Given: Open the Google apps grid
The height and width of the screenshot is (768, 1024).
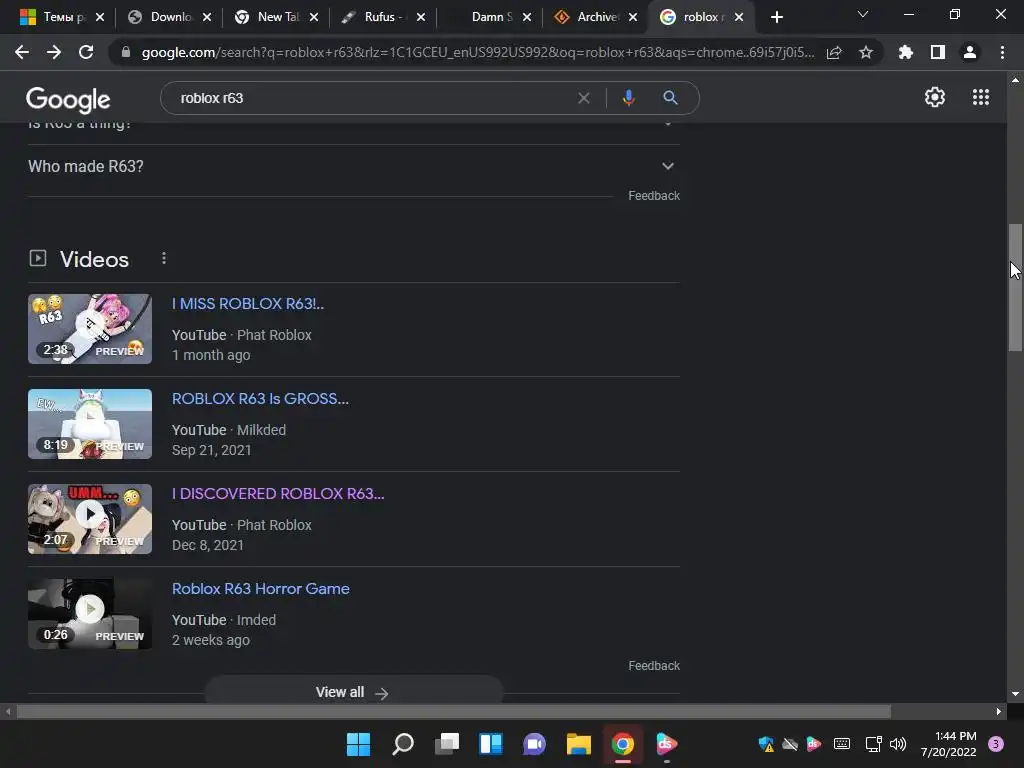Looking at the screenshot, I should point(981,97).
